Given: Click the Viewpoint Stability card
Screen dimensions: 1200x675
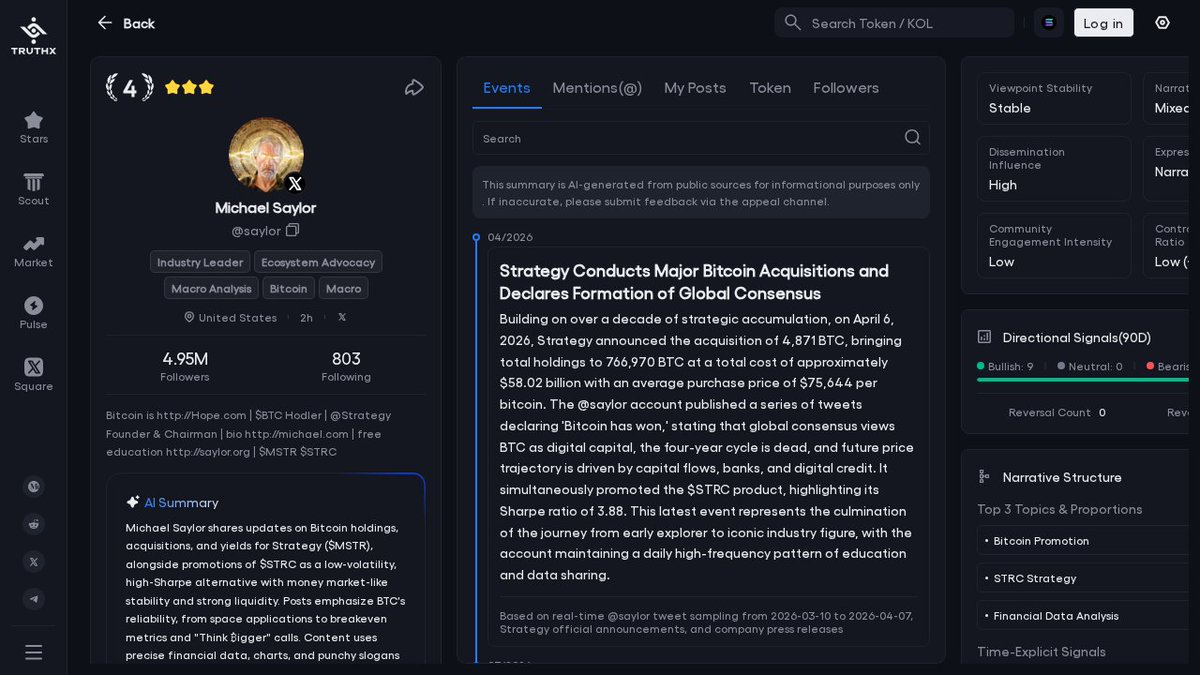Looking at the screenshot, I should click(x=1054, y=99).
